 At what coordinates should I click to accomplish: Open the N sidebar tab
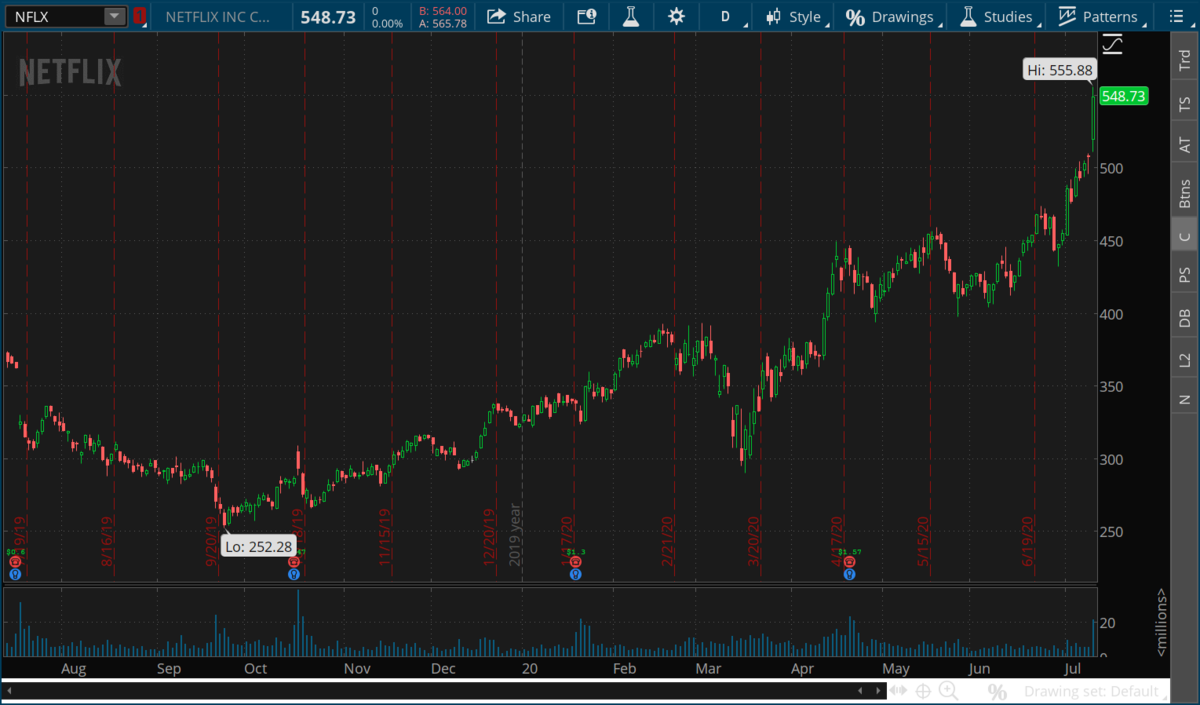[1185, 400]
